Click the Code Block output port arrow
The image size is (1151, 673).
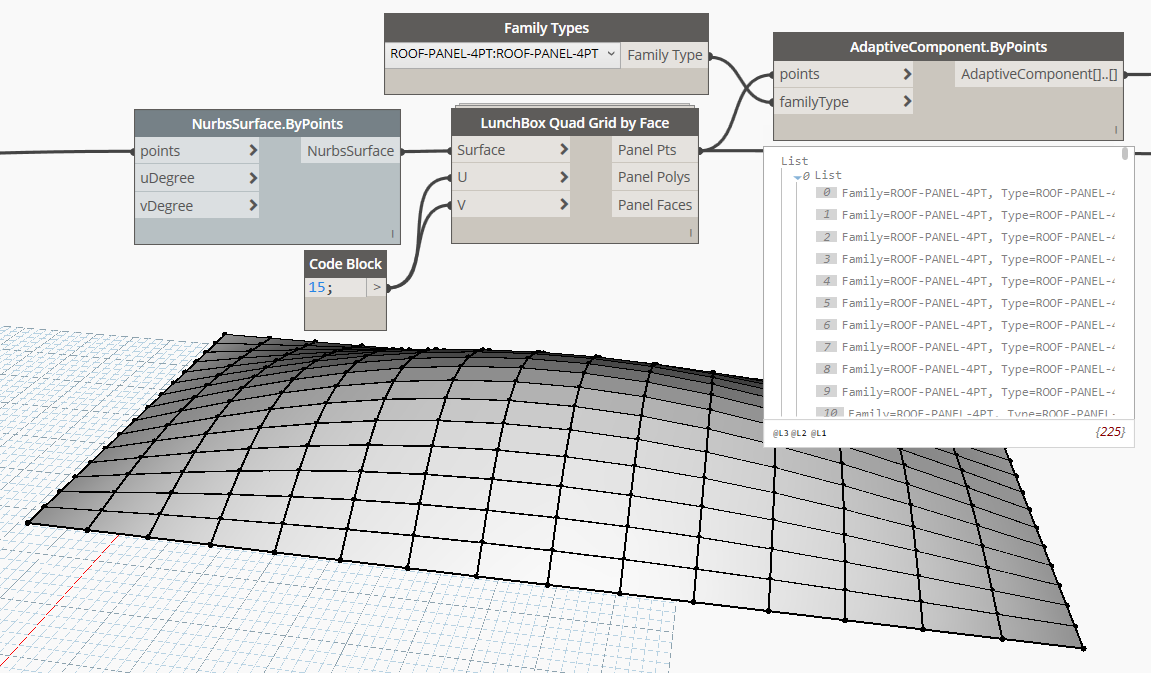376,287
